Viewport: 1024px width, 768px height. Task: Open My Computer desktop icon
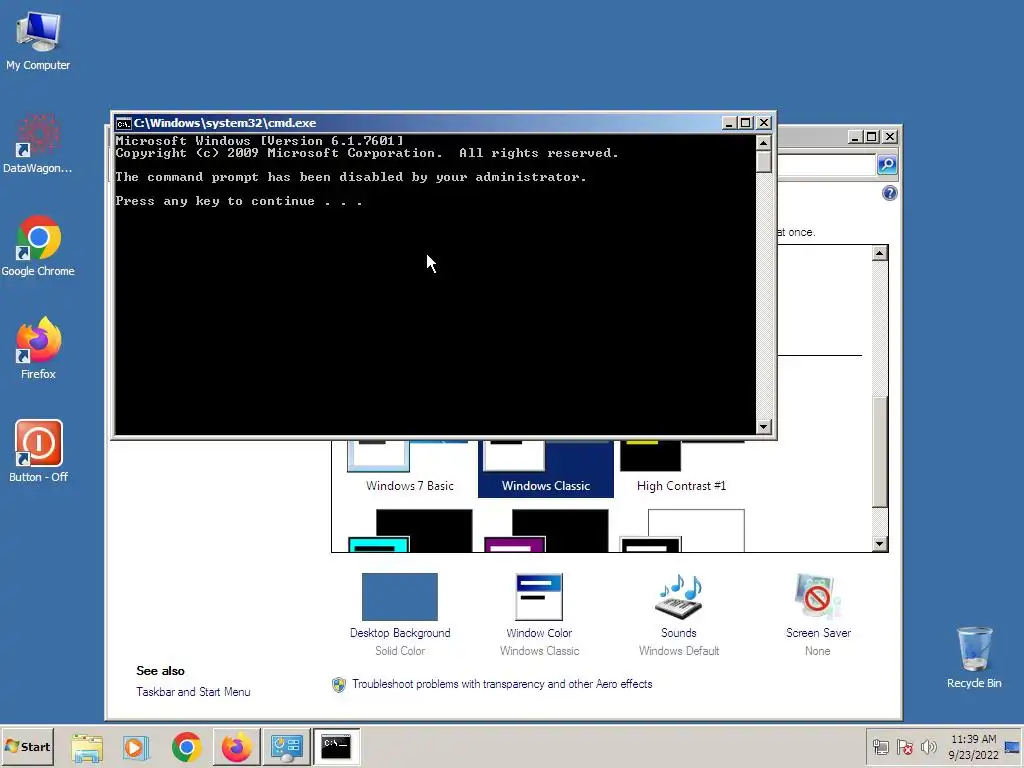click(38, 40)
